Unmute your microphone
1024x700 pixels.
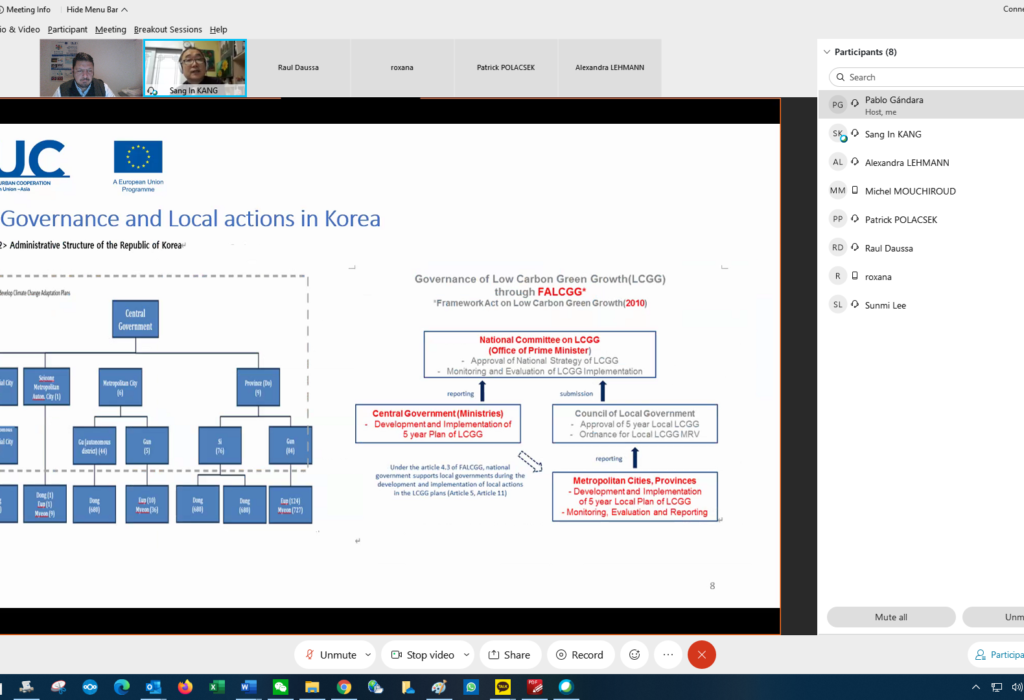coord(330,654)
